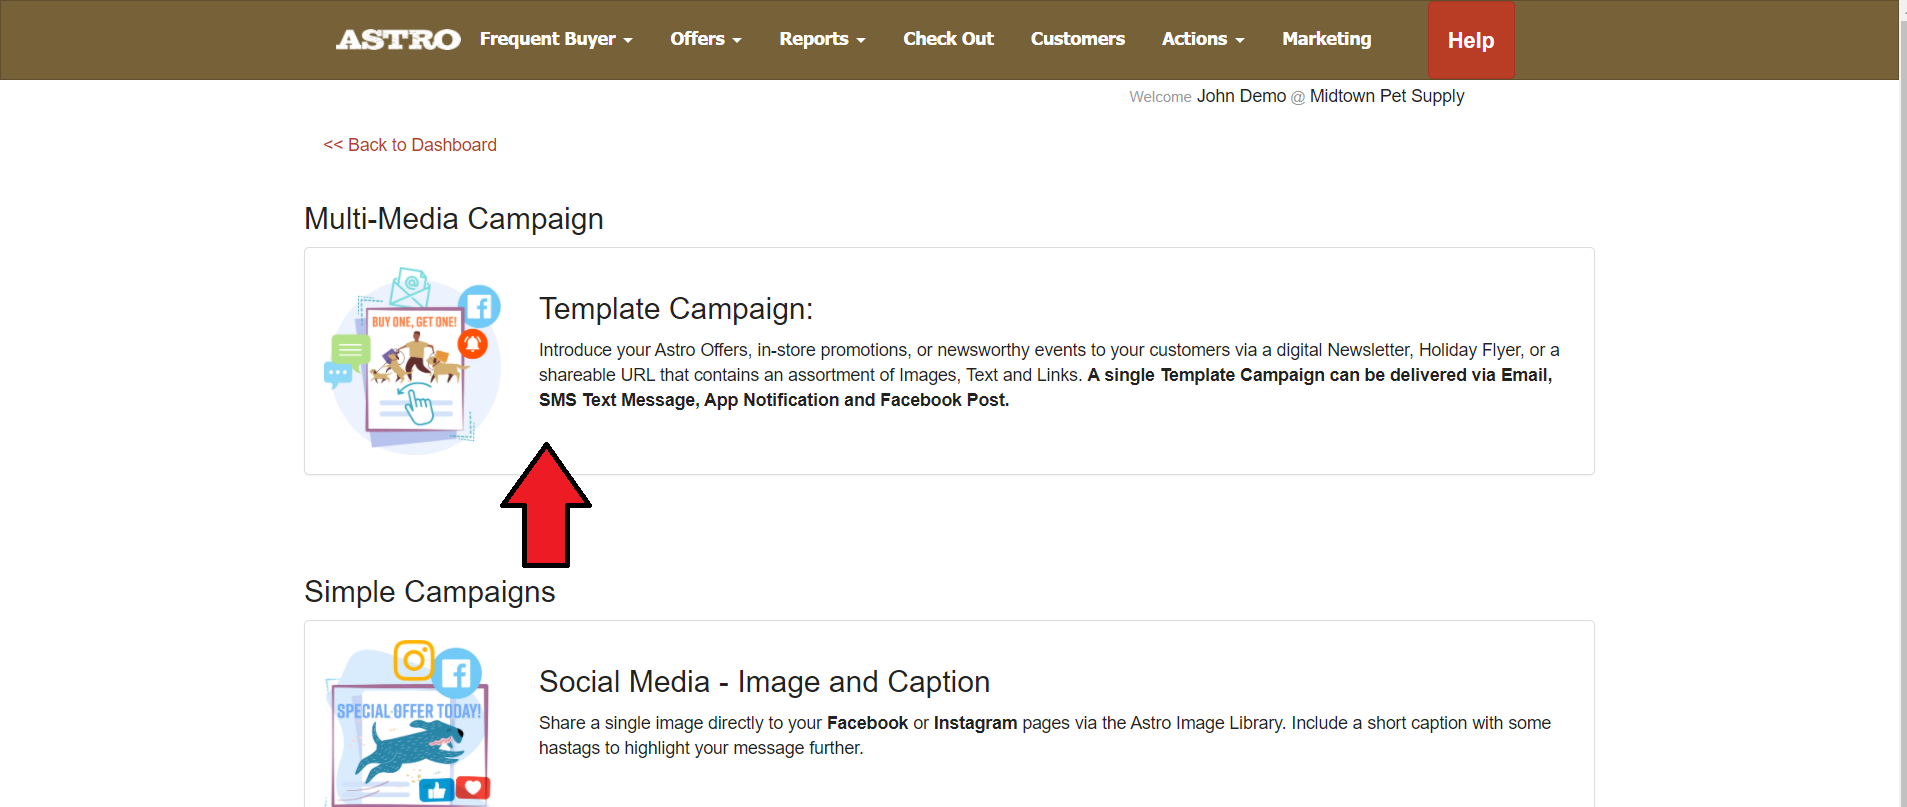Go to the Check Out page
Image resolution: width=1907 pixels, height=807 pixels.
click(948, 39)
